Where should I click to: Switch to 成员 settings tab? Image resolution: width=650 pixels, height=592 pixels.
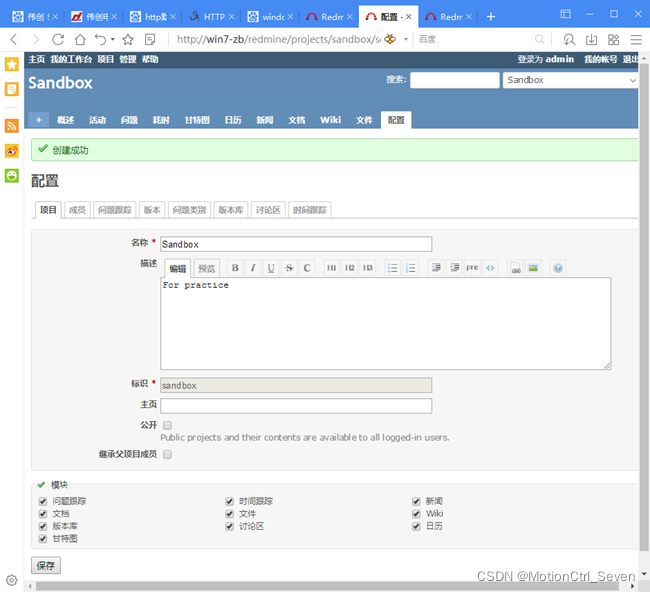pyautogui.click(x=77, y=210)
